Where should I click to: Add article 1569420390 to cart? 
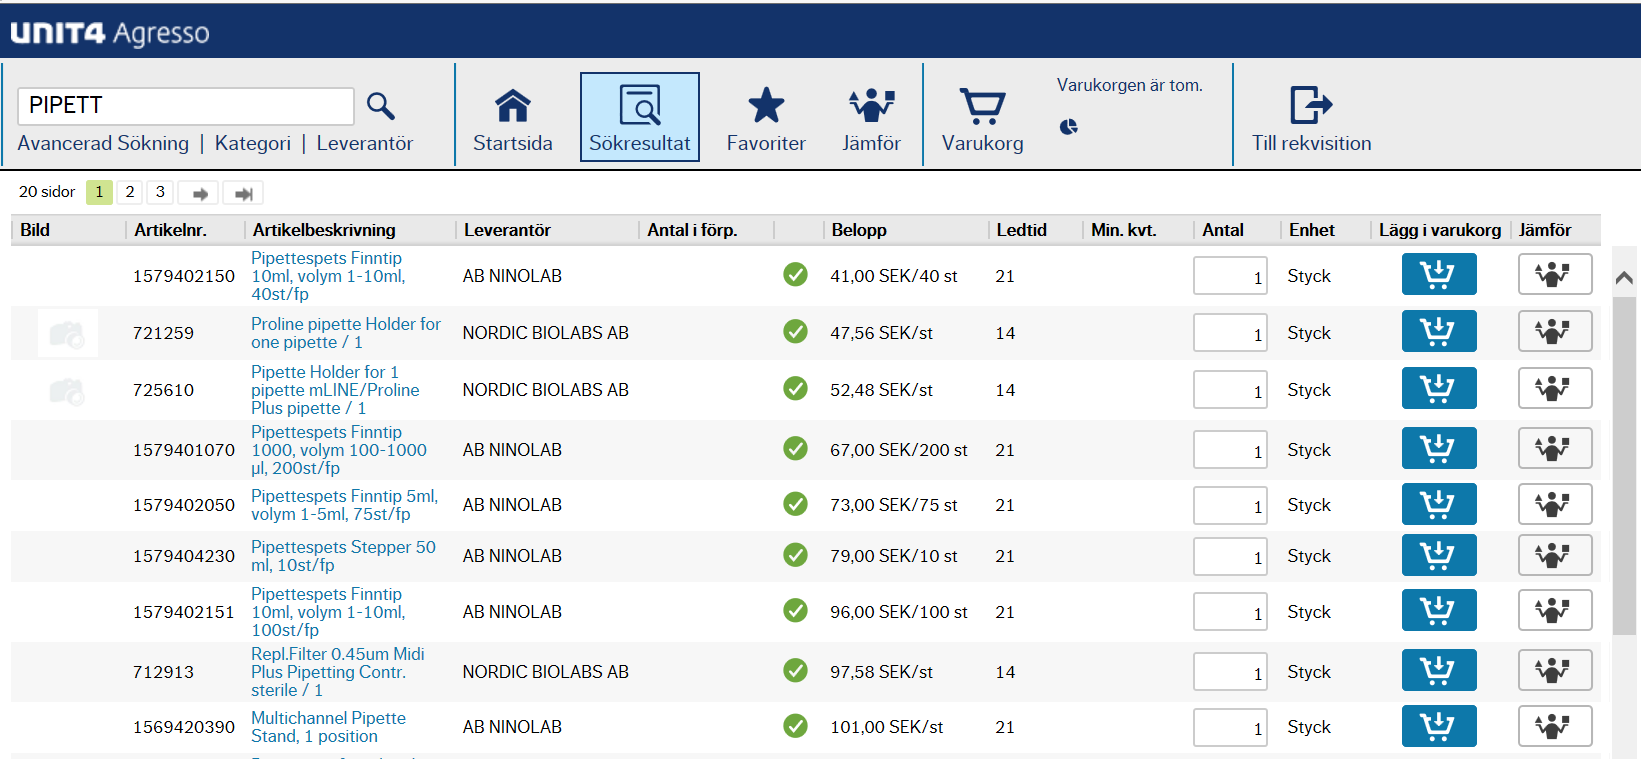coord(1439,726)
